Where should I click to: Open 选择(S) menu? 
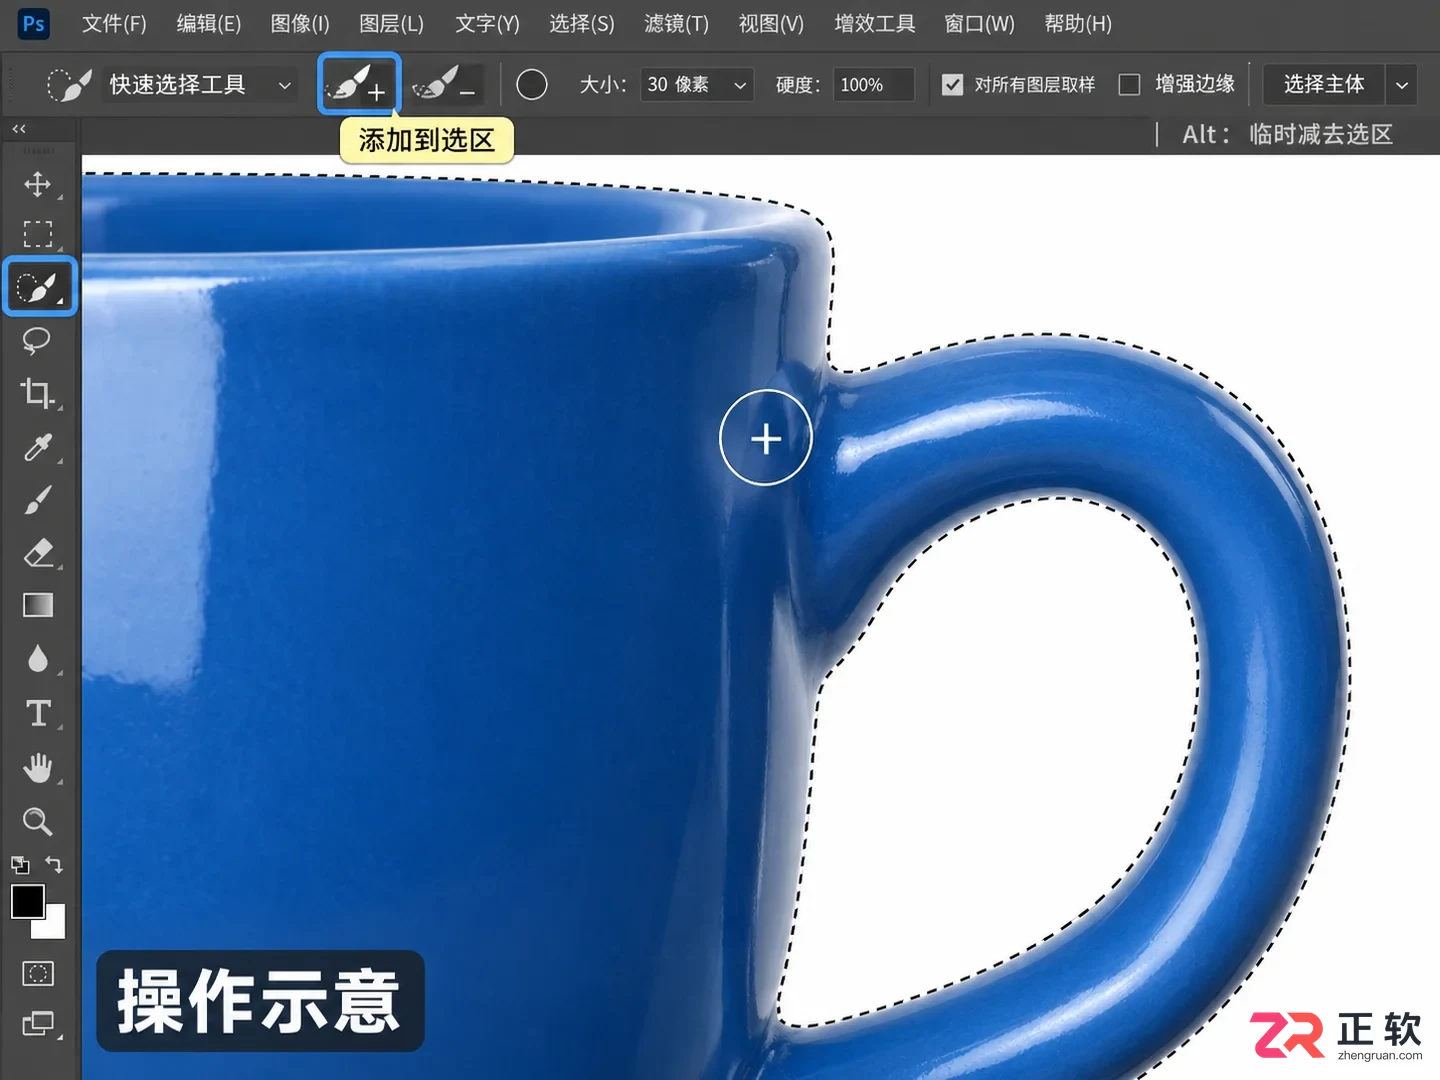(x=582, y=23)
